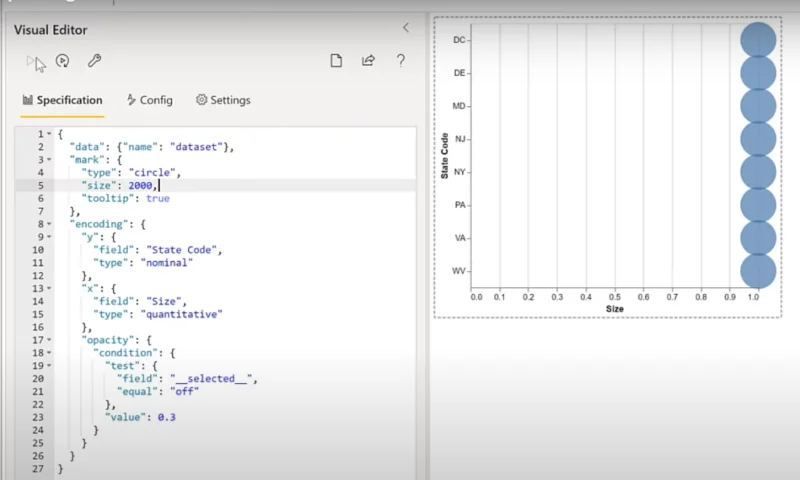Click the NY y-axis label

[x=459, y=172]
